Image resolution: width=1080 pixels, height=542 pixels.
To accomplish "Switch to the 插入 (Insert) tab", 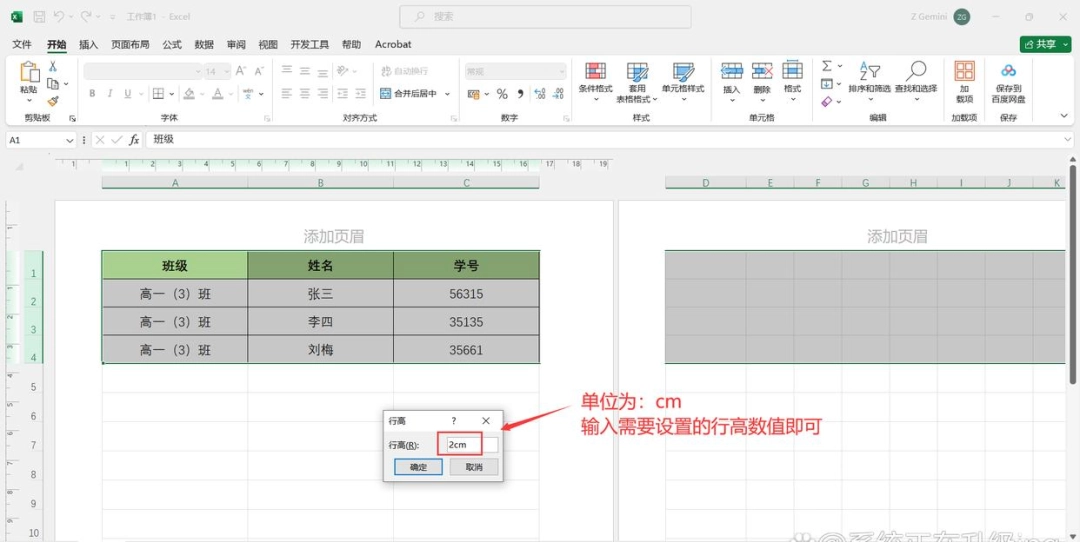I will 89,44.
